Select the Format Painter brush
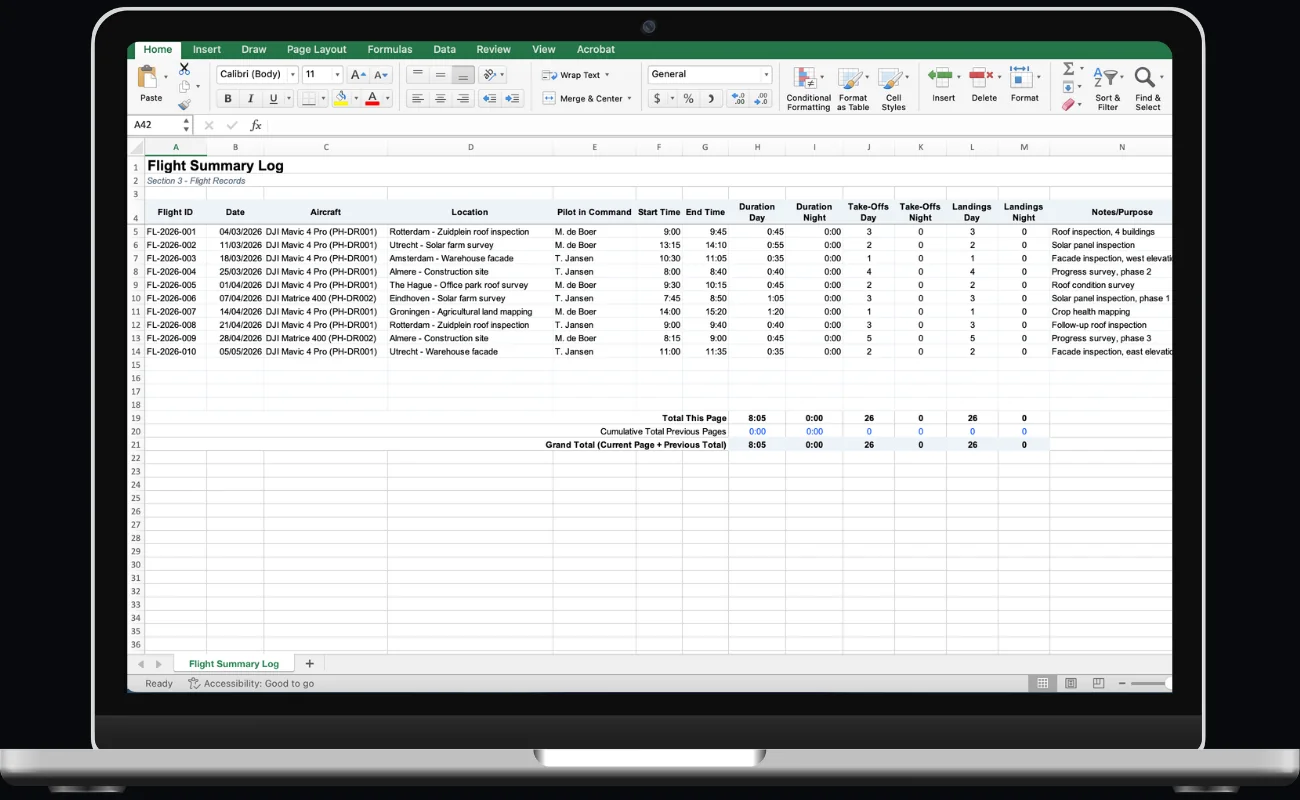The width and height of the screenshot is (1300, 800). 184,104
